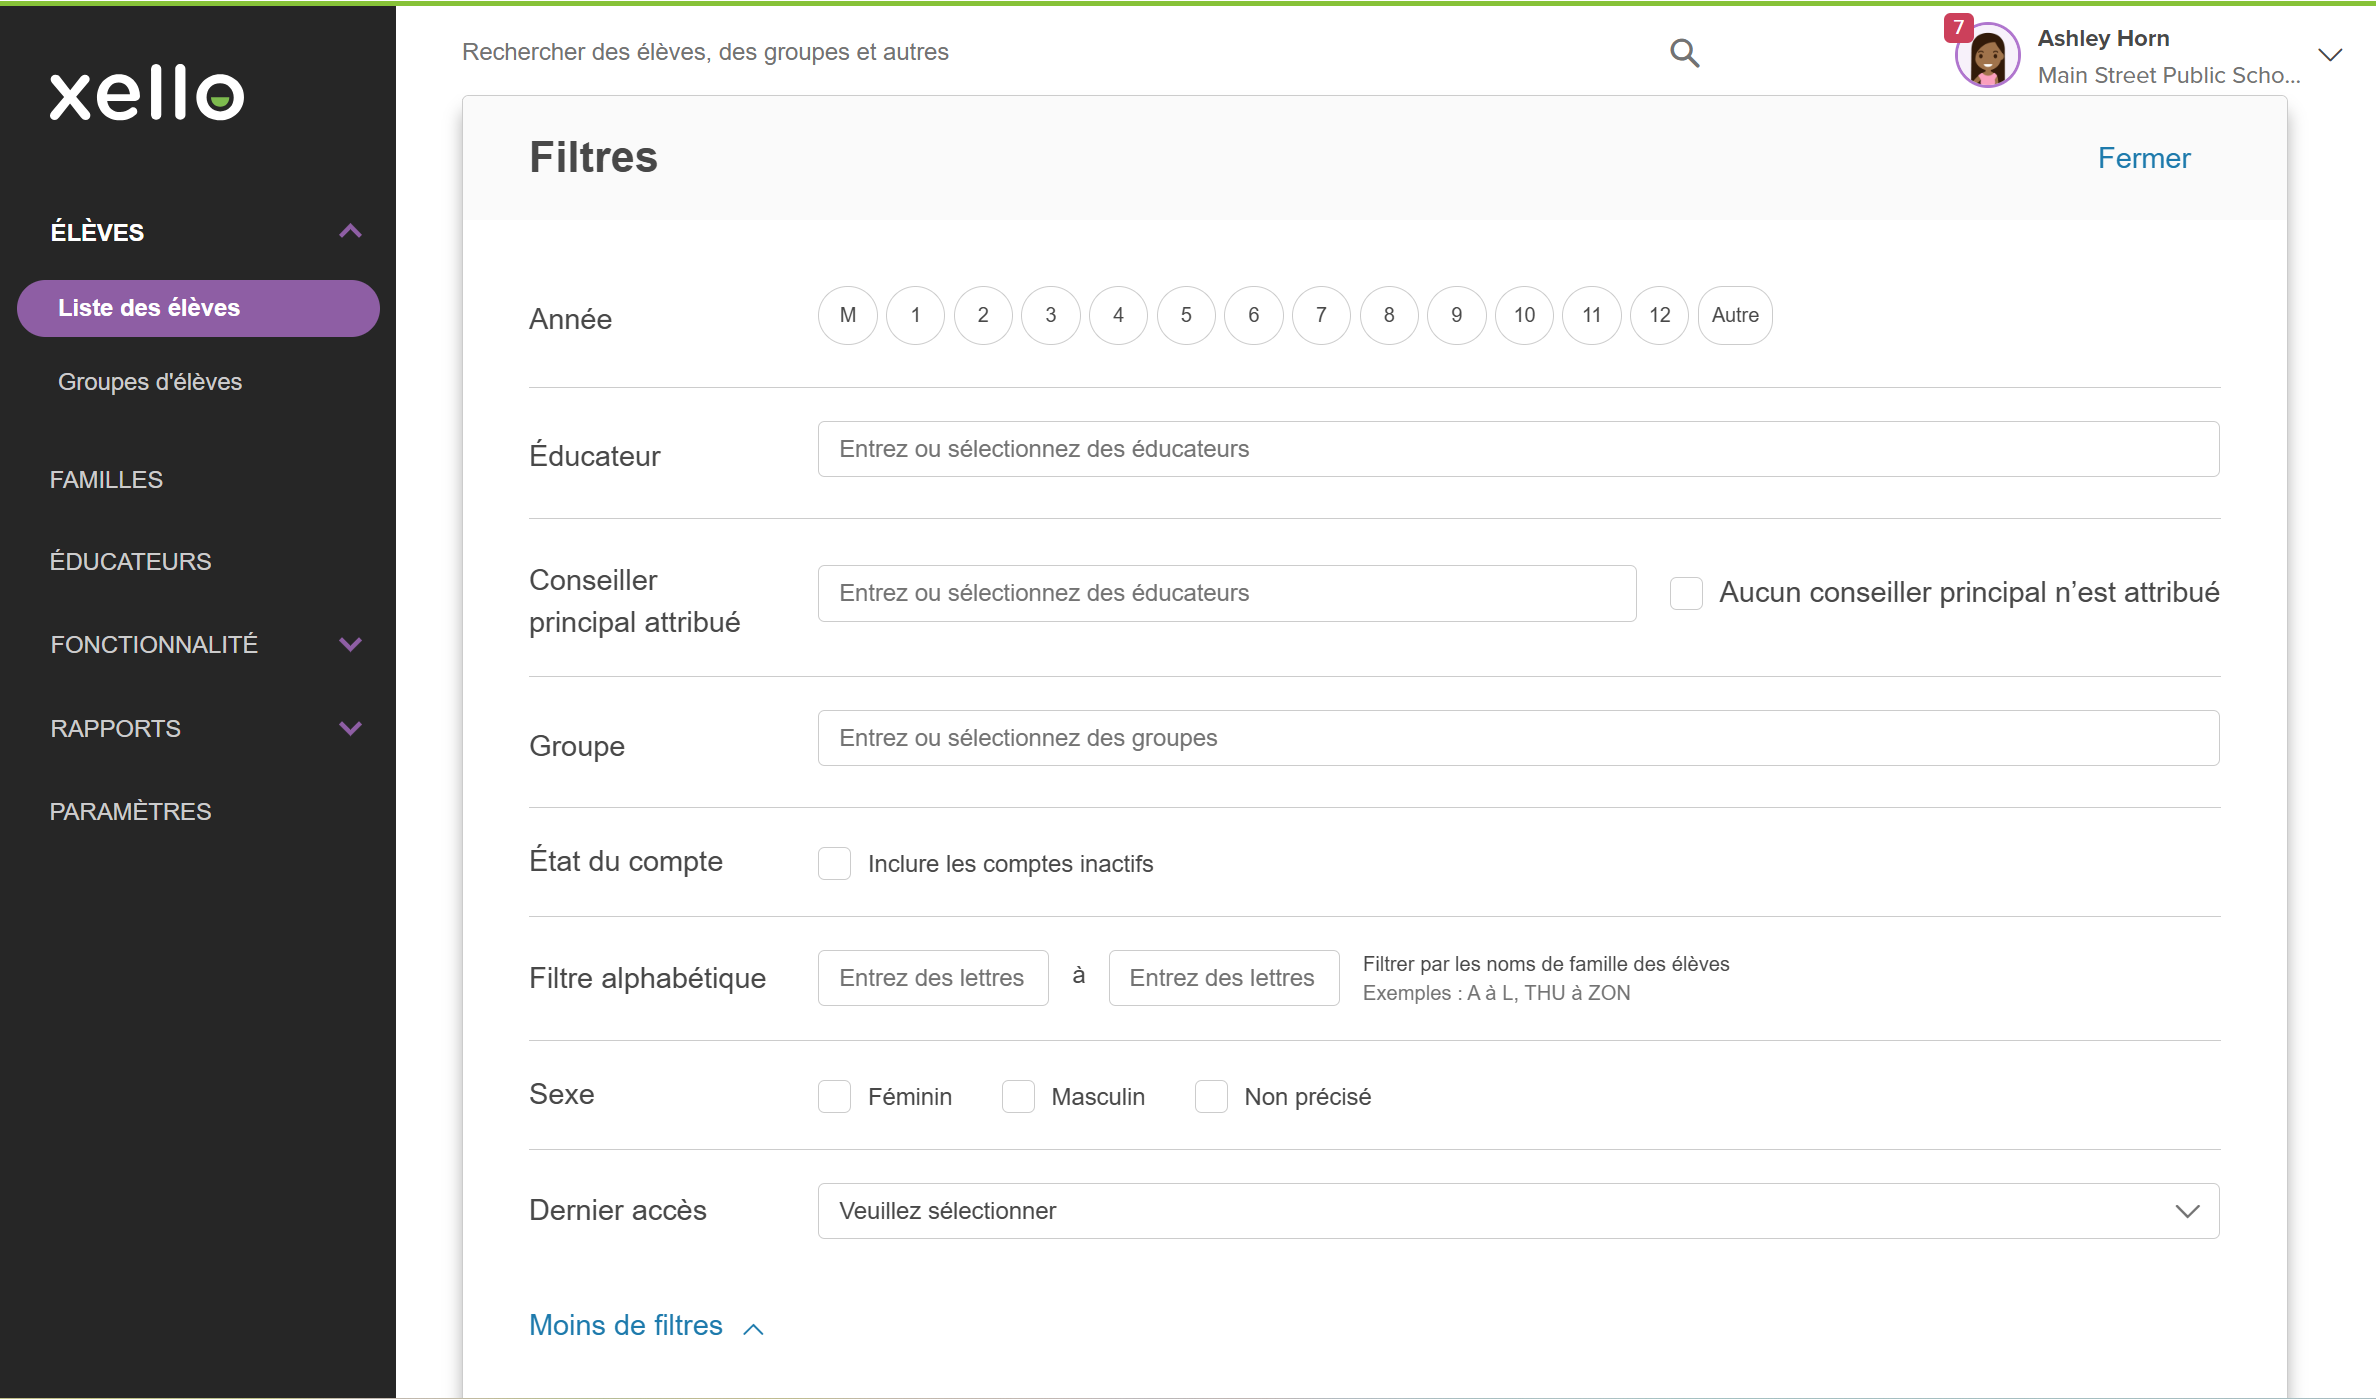The height and width of the screenshot is (1399, 2376).
Task: Open Ashley Horn's profile avatar
Action: pos(1988,57)
